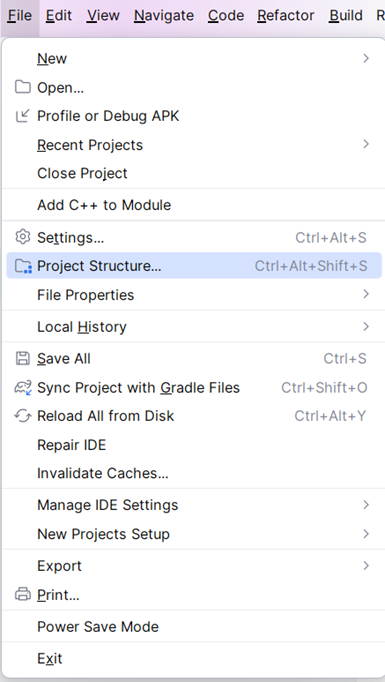Click the floppy disk Save All icon
This screenshot has height=682, width=385.
[23, 358]
